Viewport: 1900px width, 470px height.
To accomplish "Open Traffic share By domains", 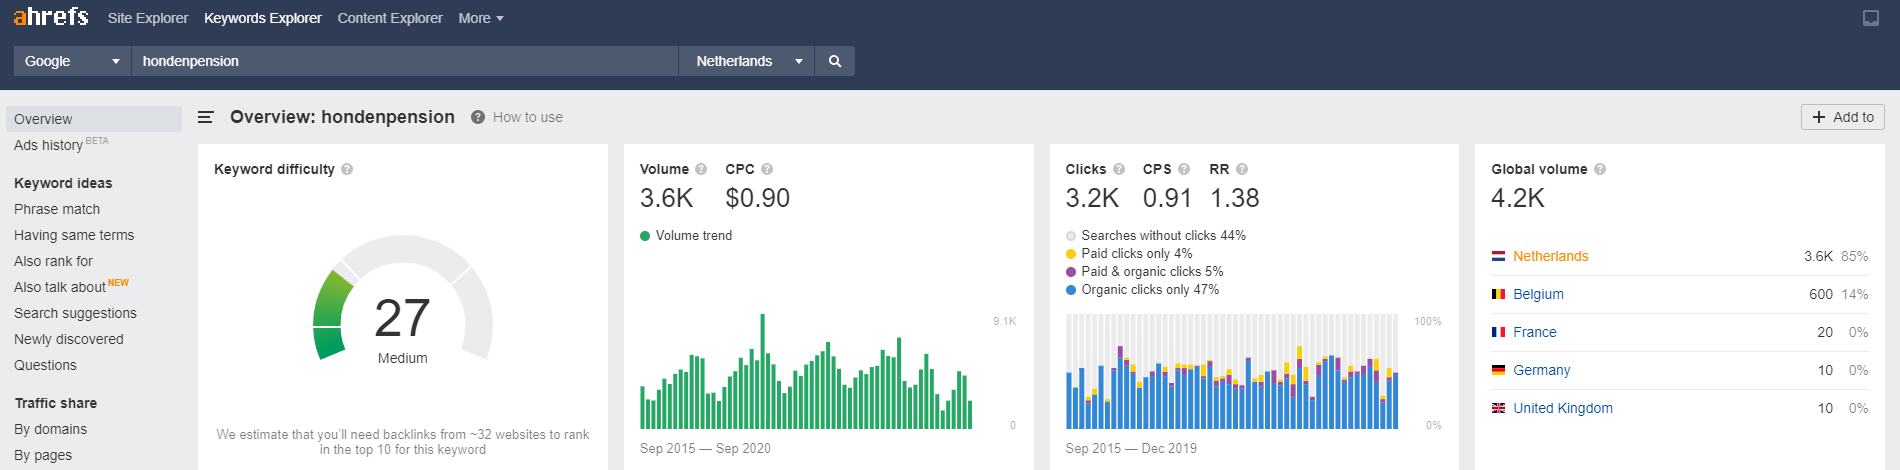I will [x=50, y=429].
